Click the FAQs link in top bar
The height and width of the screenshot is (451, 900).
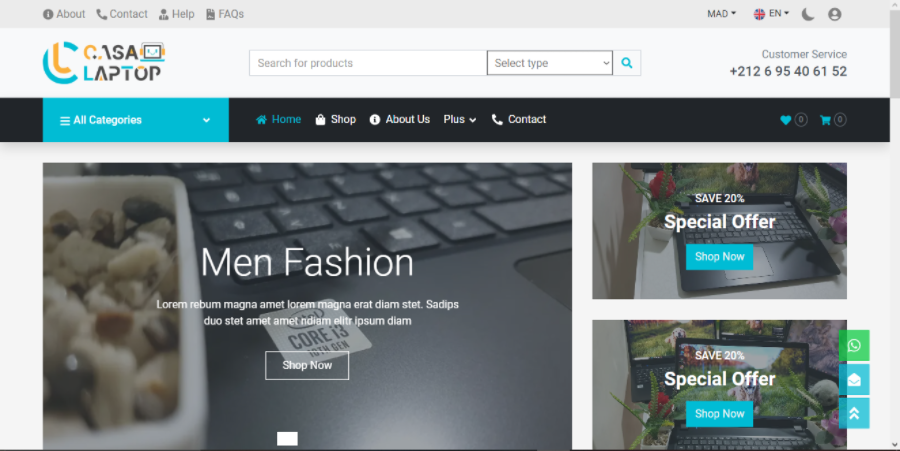tap(225, 14)
